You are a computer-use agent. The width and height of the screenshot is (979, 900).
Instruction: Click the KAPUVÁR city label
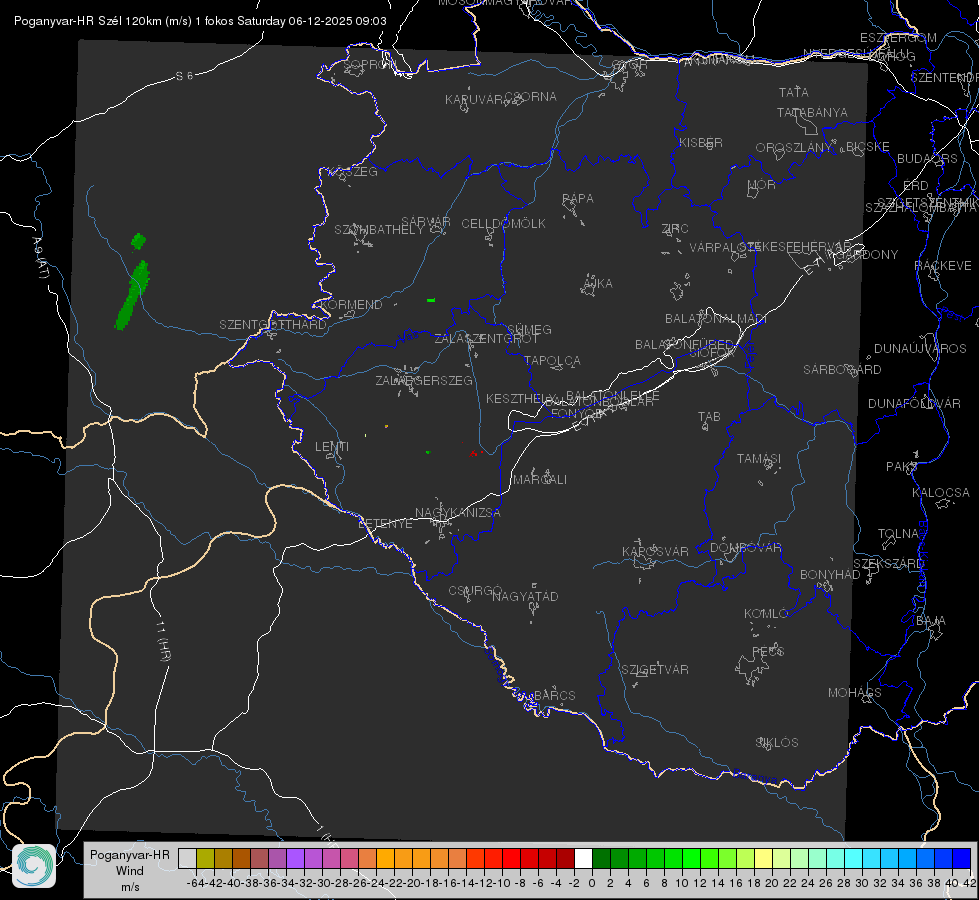pyautogui.click(x=475, y=100)
